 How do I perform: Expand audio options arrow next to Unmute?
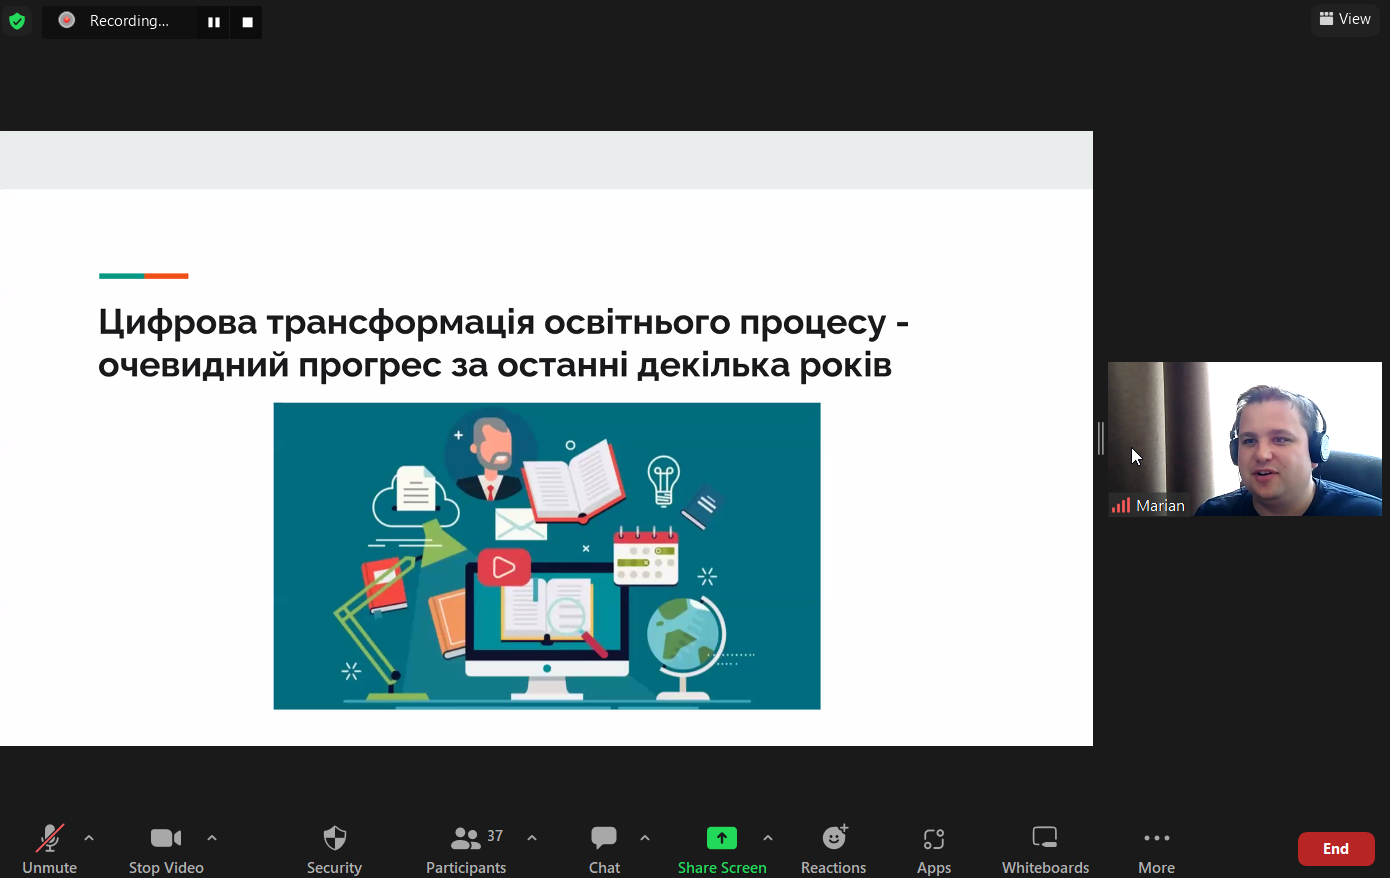89,838
